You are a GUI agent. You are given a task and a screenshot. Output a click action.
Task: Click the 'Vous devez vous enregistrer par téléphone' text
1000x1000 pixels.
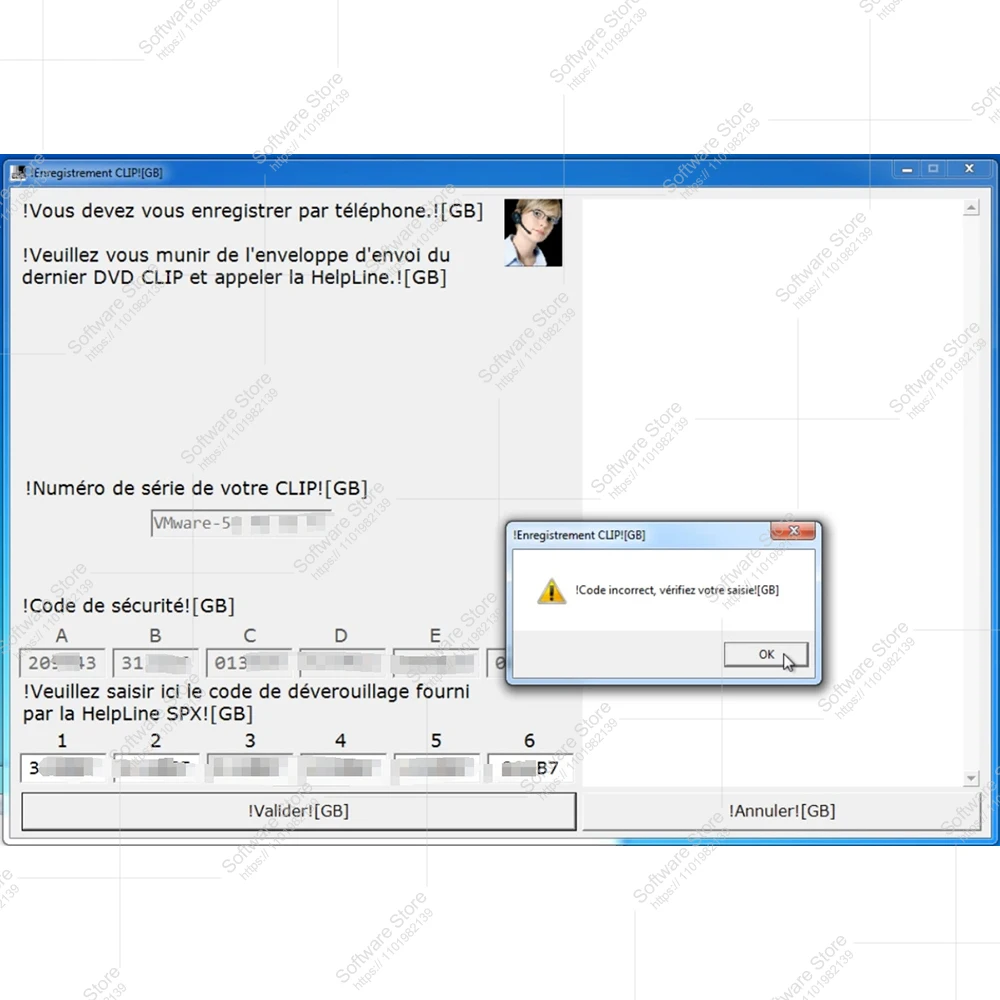(x=253, y=210)
